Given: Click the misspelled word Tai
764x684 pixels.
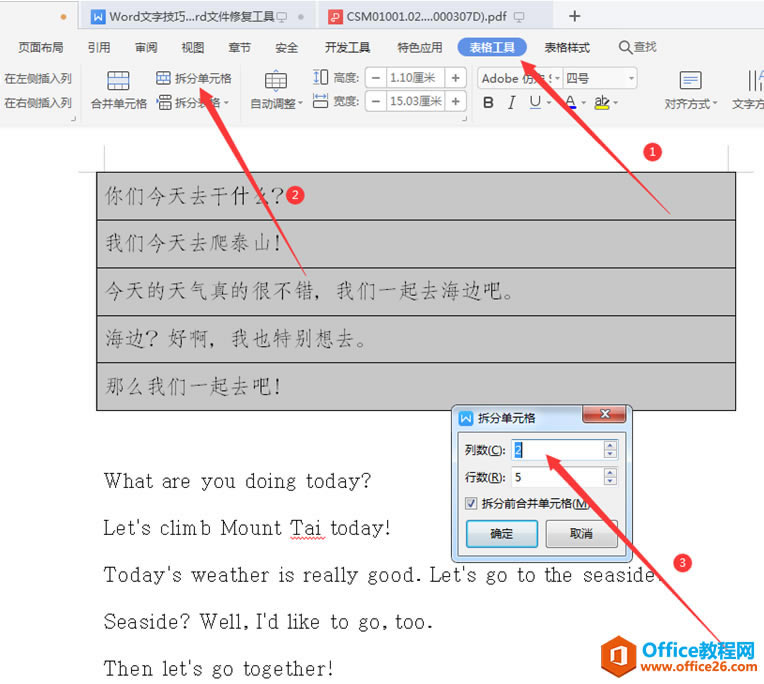Looking at the screenshot, I should pos(308,528).
